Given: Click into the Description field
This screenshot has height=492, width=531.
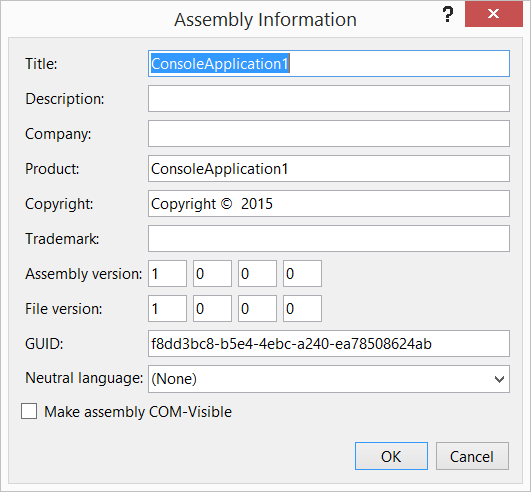Looking at the screenshot, I should [x=328, y=99].
